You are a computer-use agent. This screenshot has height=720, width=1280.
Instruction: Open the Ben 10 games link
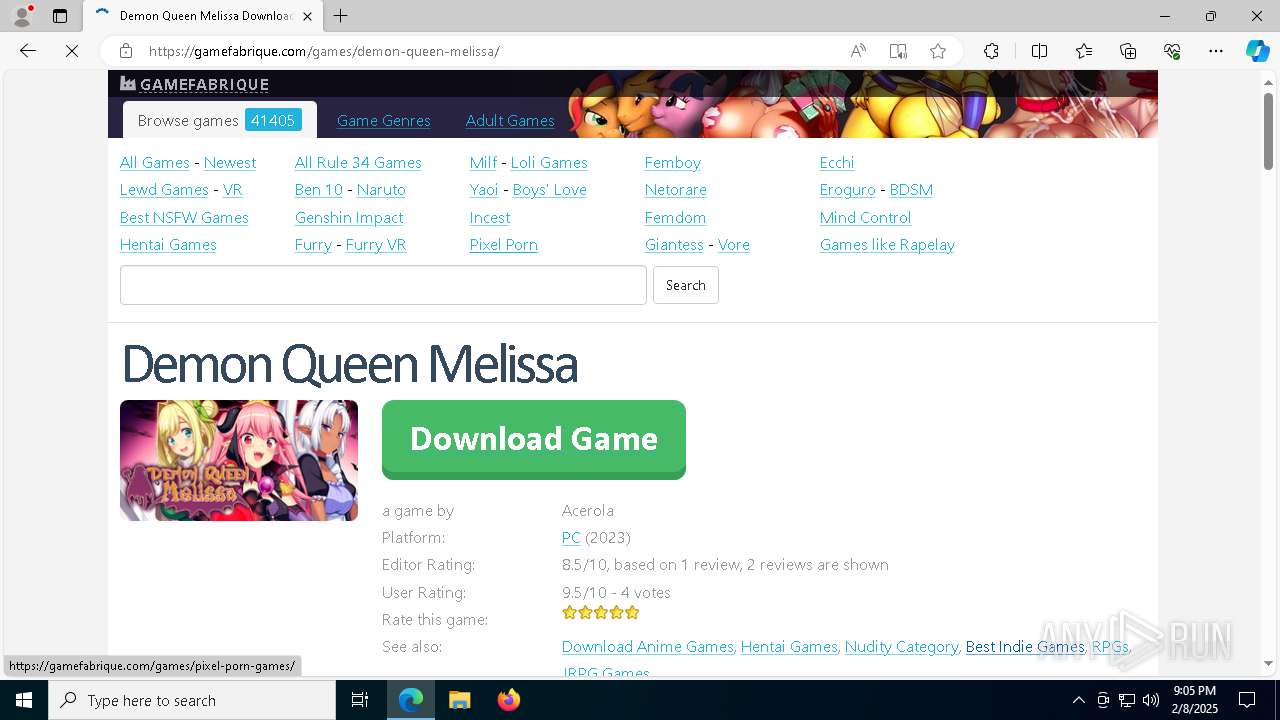click(319, 189)
